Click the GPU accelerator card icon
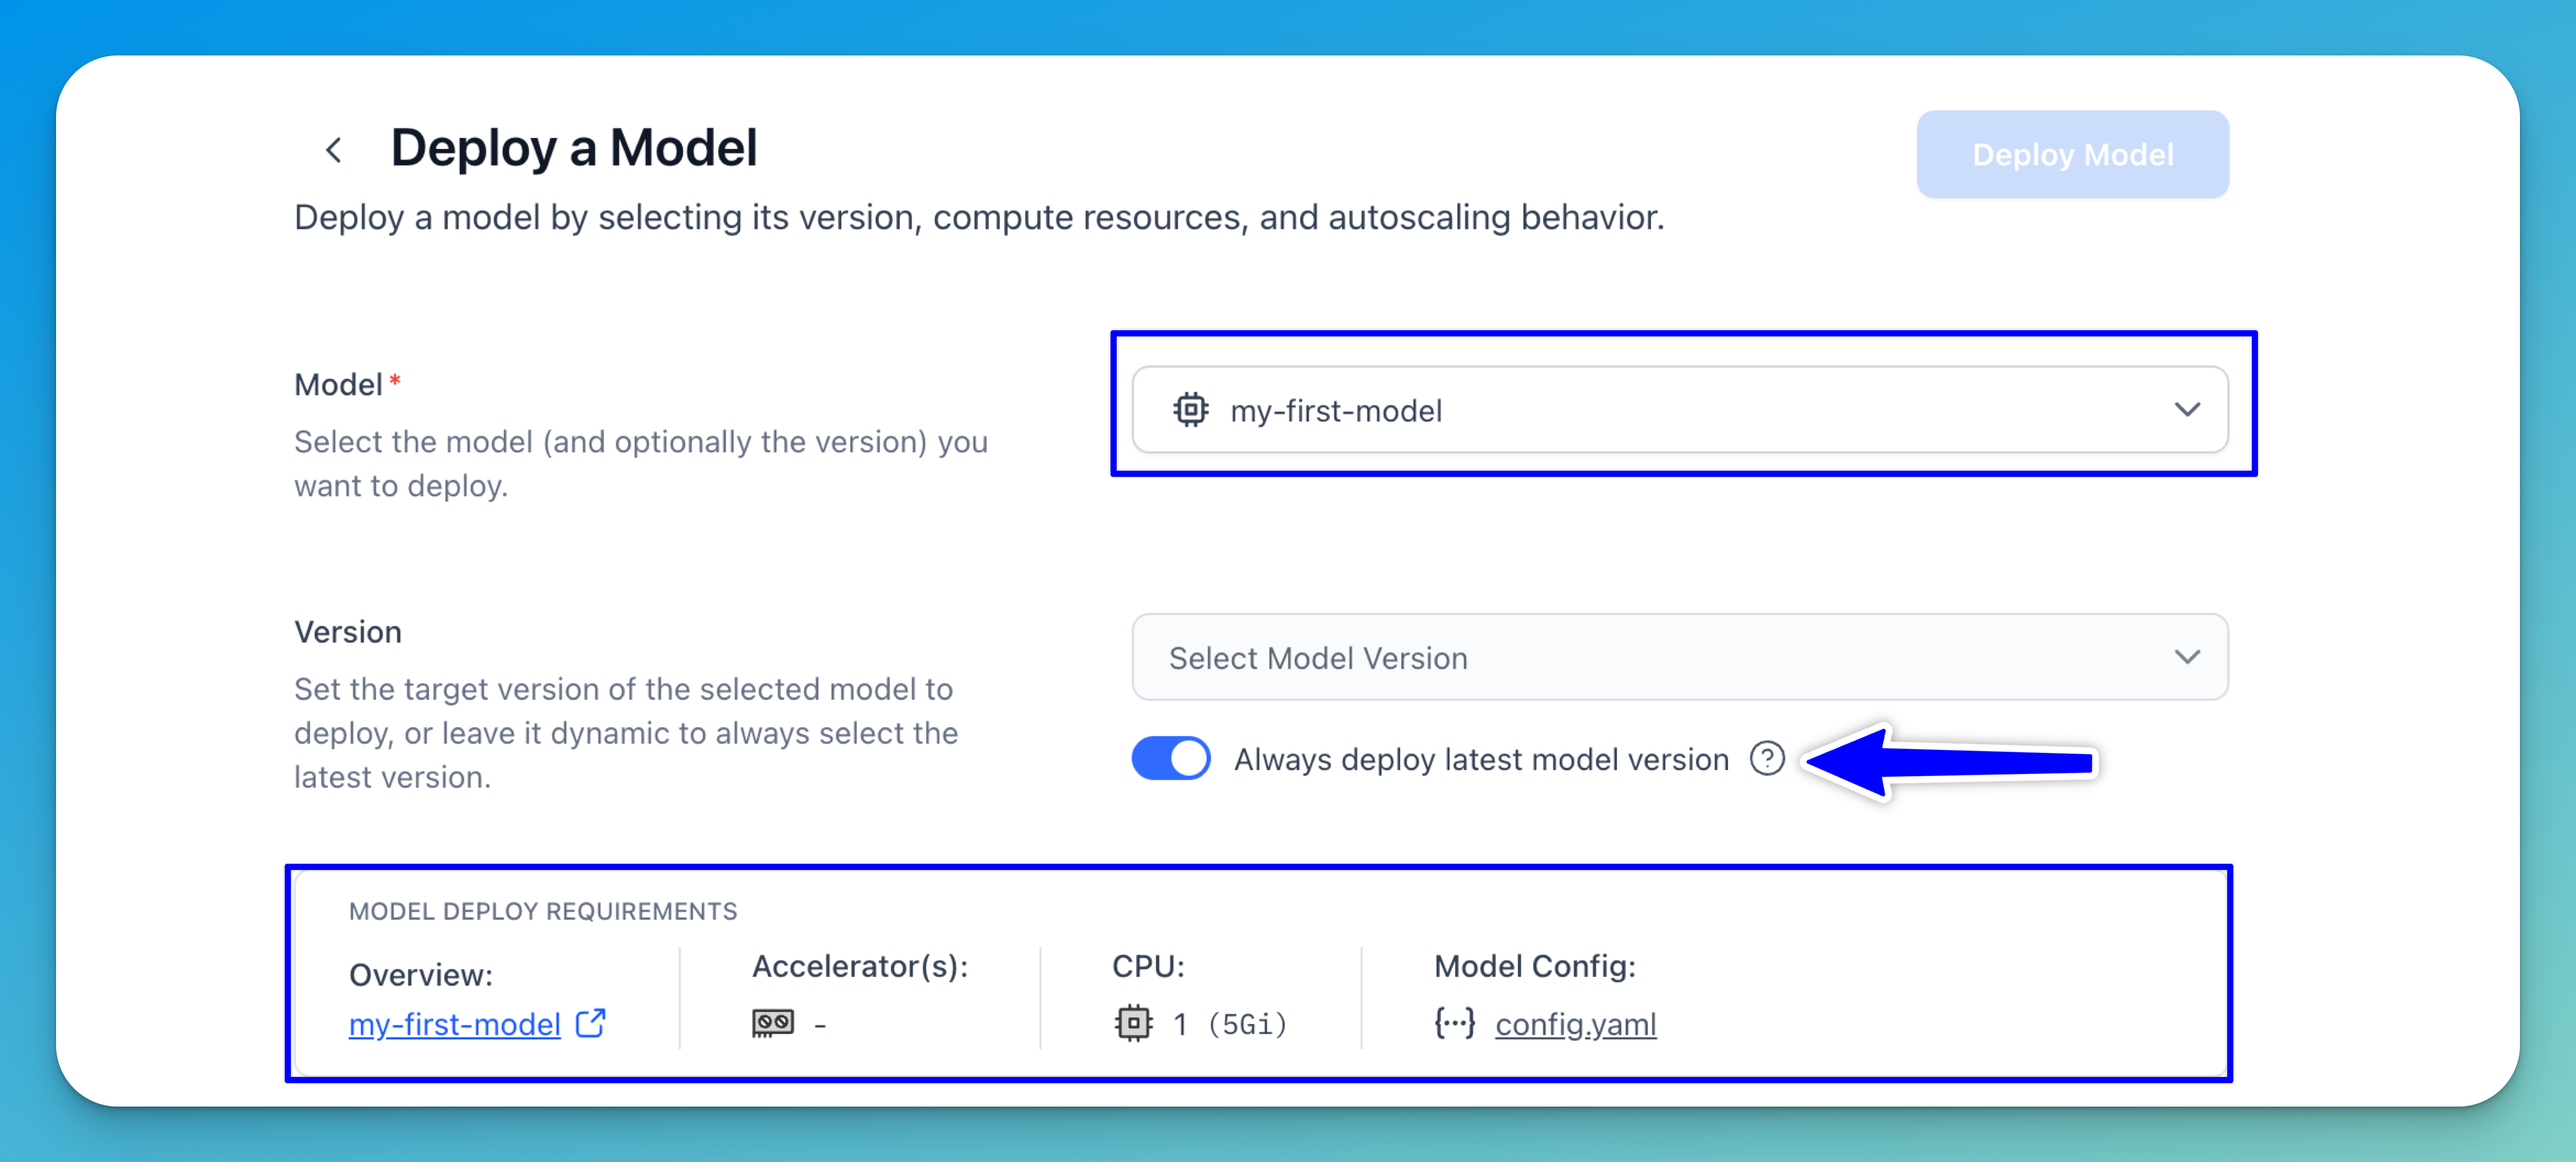Viewport: 2576px width, 1162px height. 773,1023
